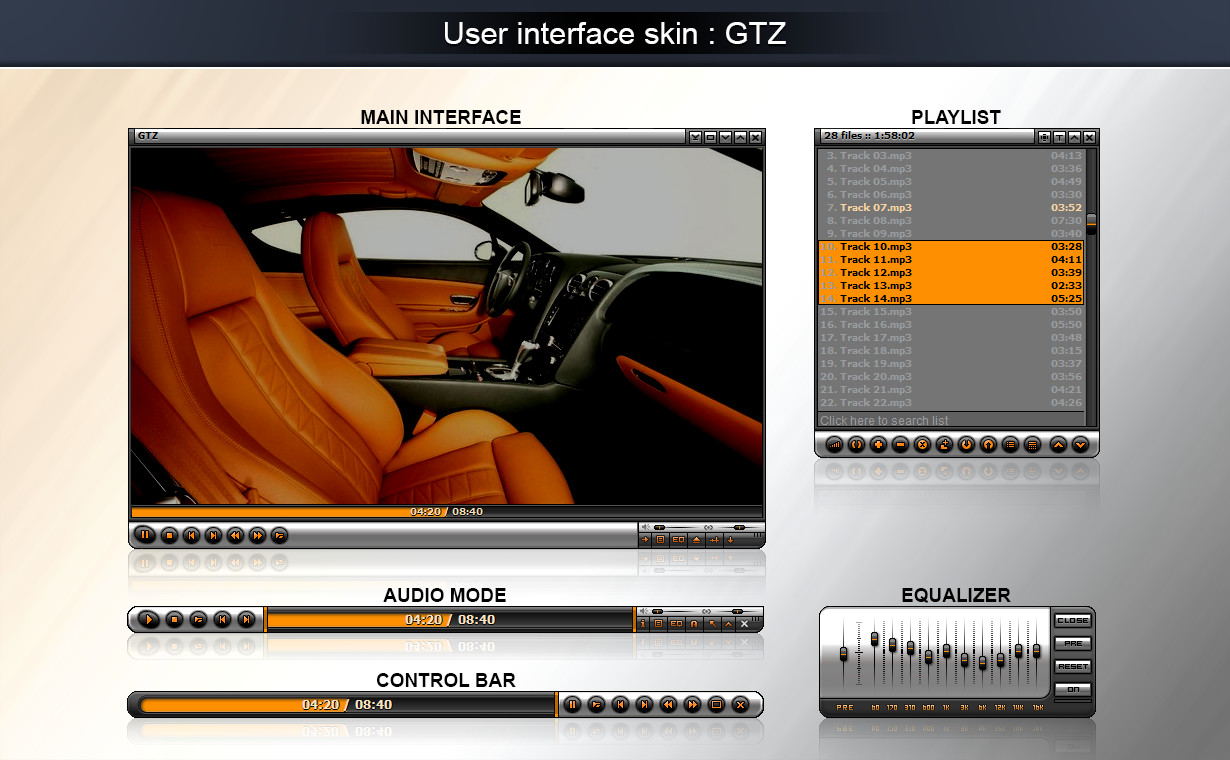Stop playback in the audio mode bar

click(x=175, y=620)
